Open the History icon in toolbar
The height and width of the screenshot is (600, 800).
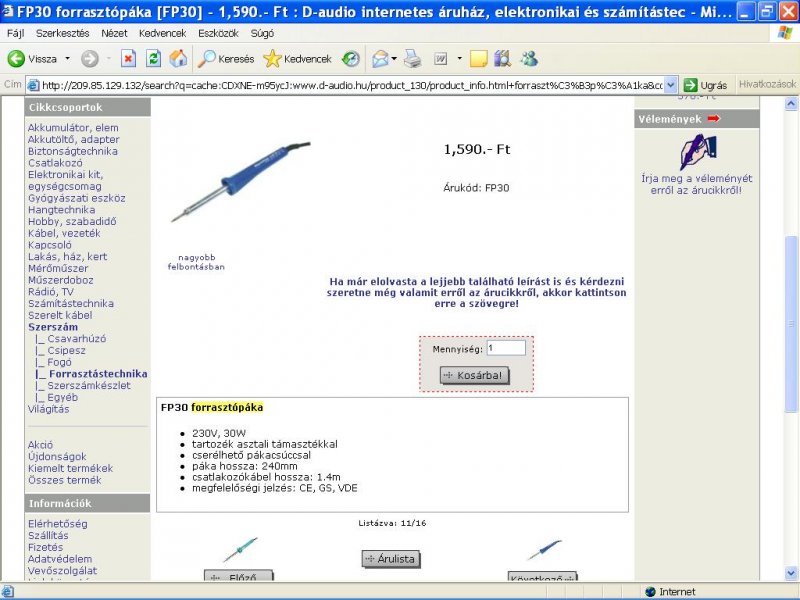(x=351, y=59)
